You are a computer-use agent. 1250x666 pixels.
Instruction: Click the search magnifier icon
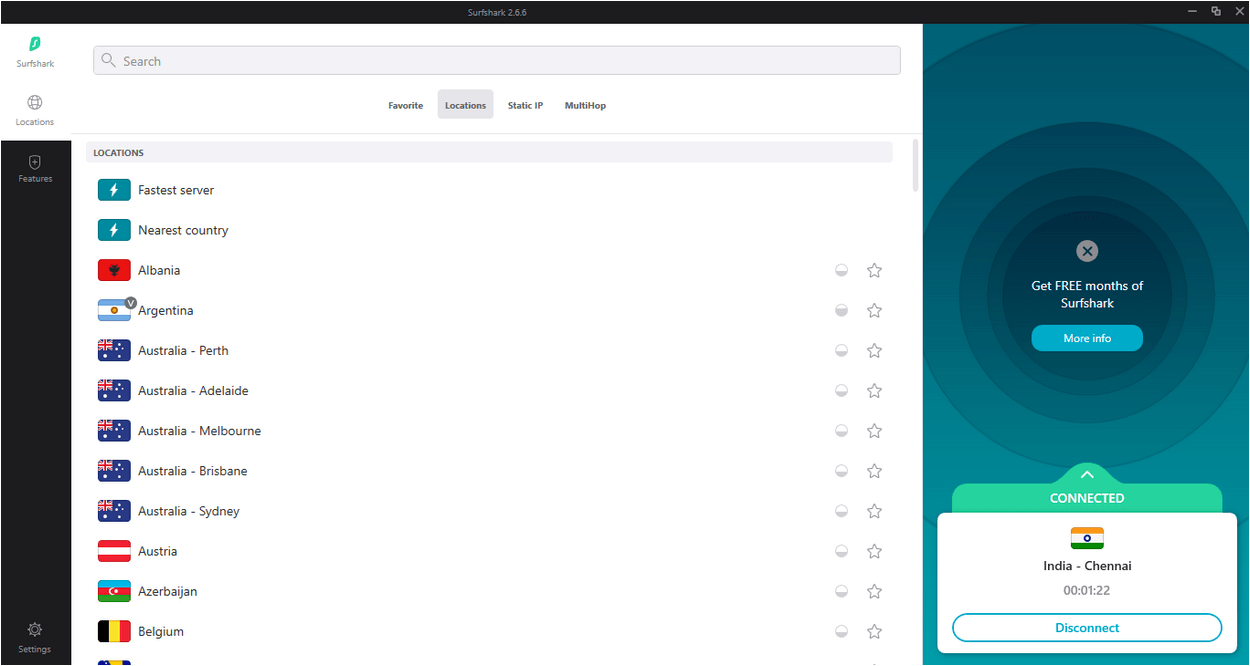[x=109, y=61]
